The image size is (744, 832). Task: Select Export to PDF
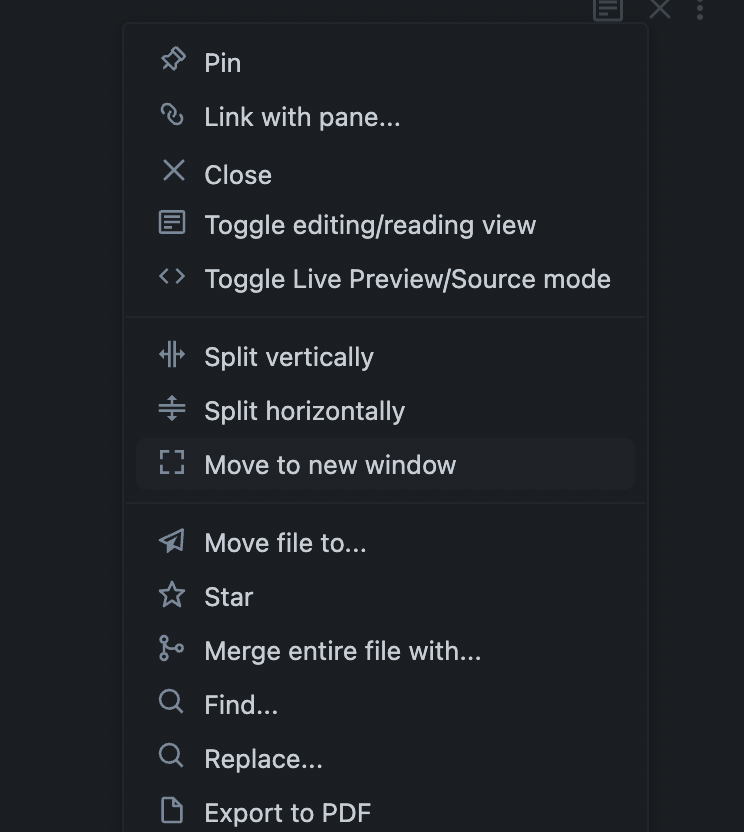[x=287, y=813]
